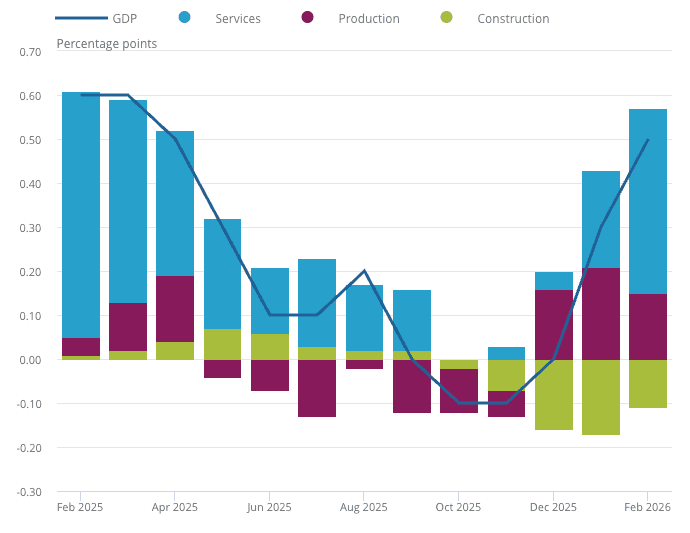Click the Feb 2026 Services blue bar

647,201
